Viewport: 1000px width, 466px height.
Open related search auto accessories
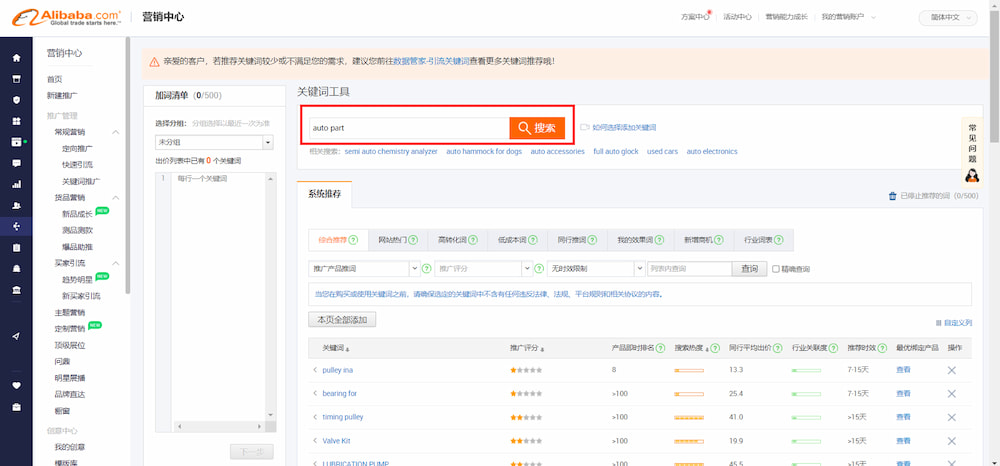pyautogui.click(x=557, y=152)
